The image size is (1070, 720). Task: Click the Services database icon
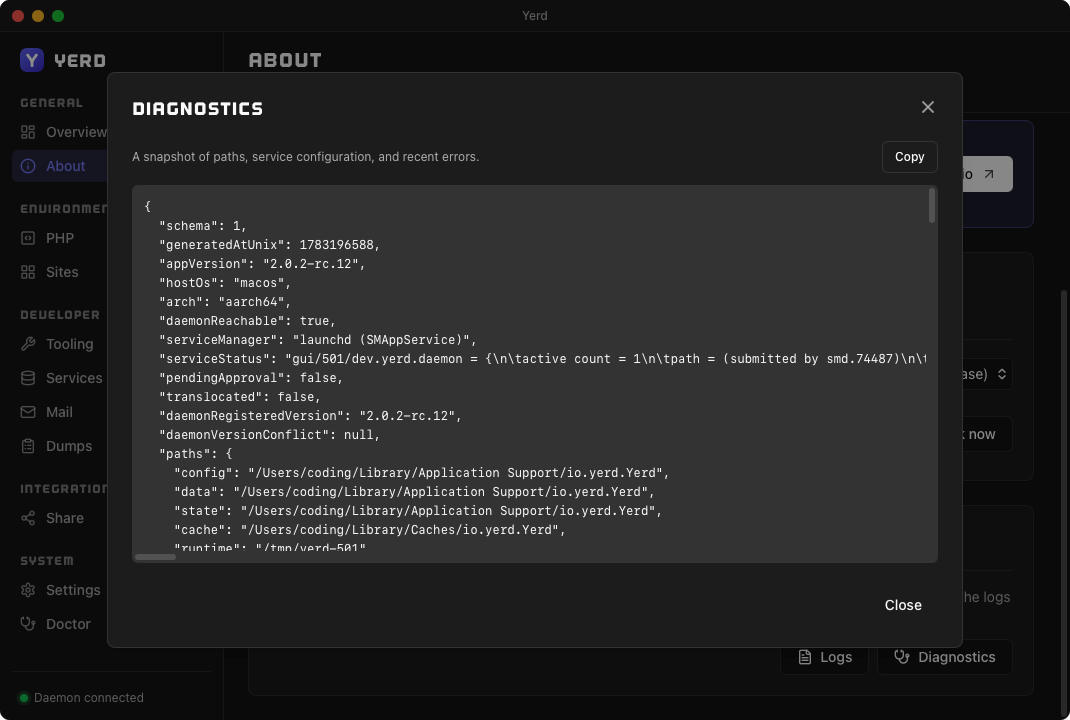point(28,378)
